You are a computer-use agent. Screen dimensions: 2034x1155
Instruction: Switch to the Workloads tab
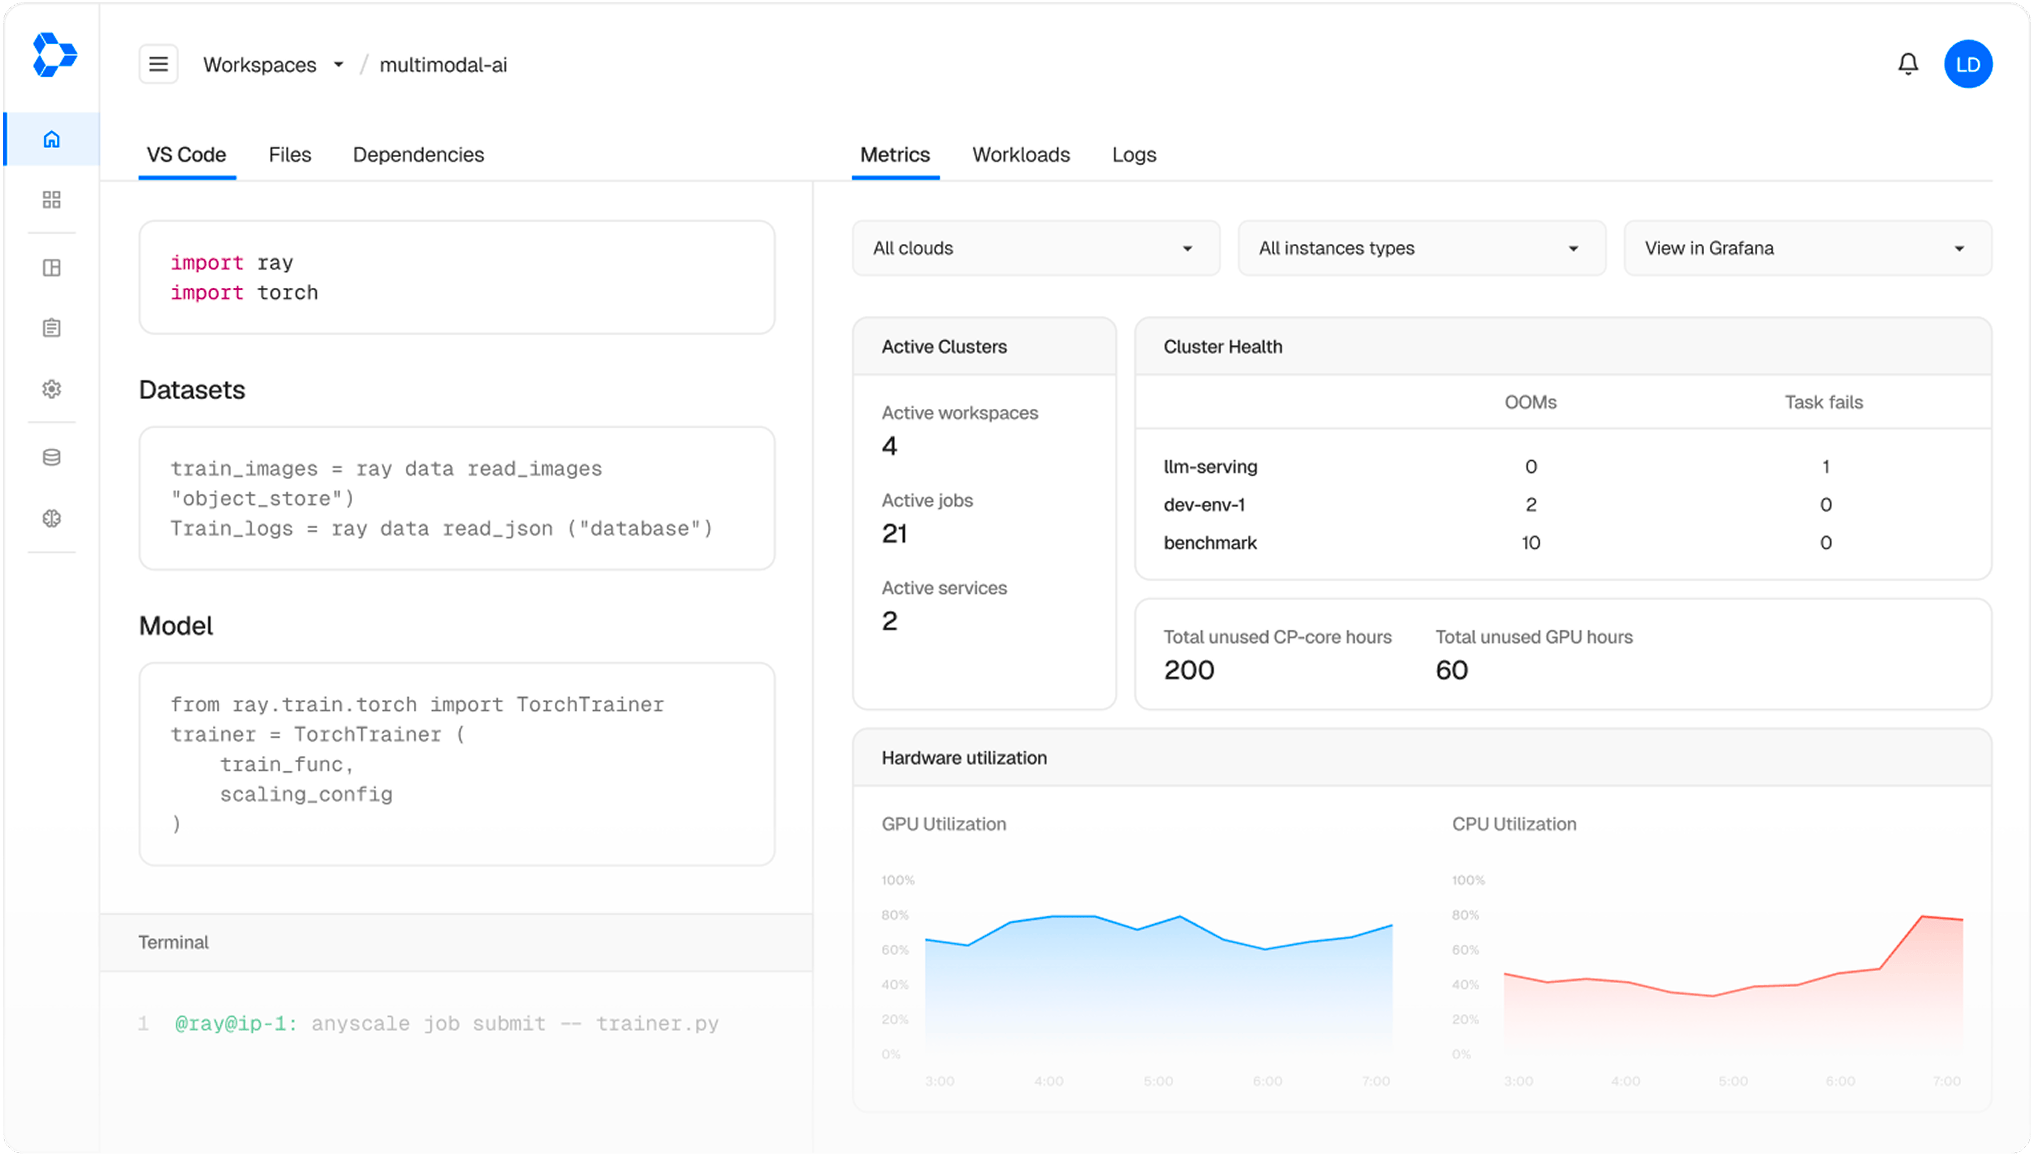pos(1021,155)
